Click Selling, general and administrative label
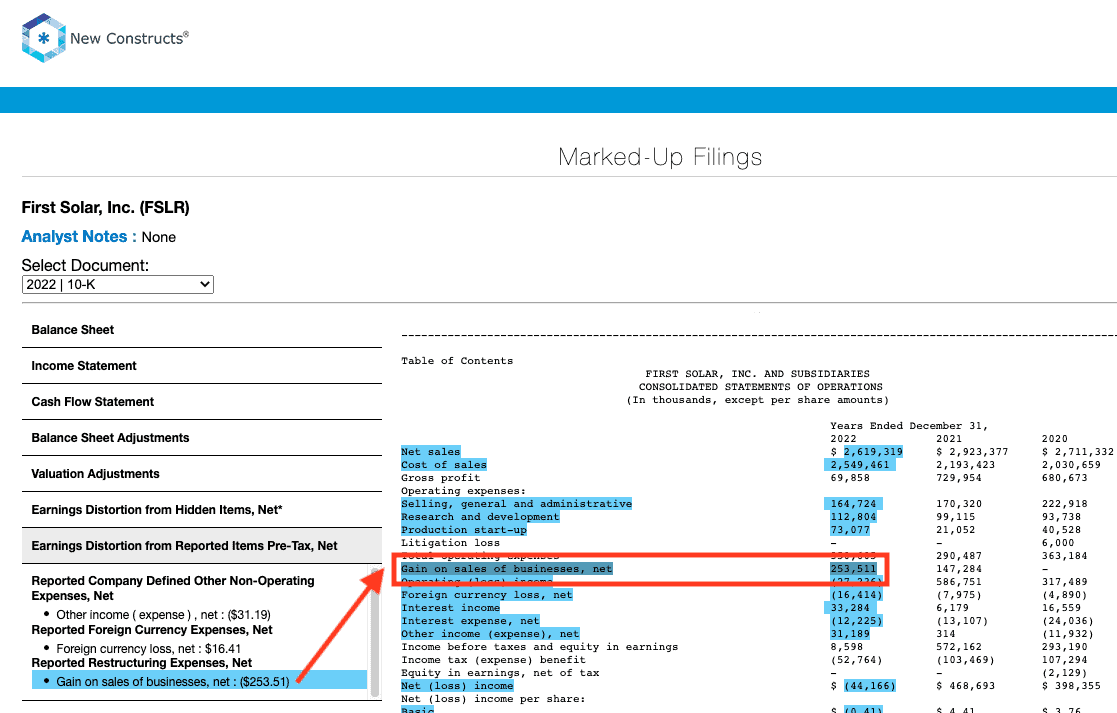This screenshot has height=713, width=1117. coord(516,504)
